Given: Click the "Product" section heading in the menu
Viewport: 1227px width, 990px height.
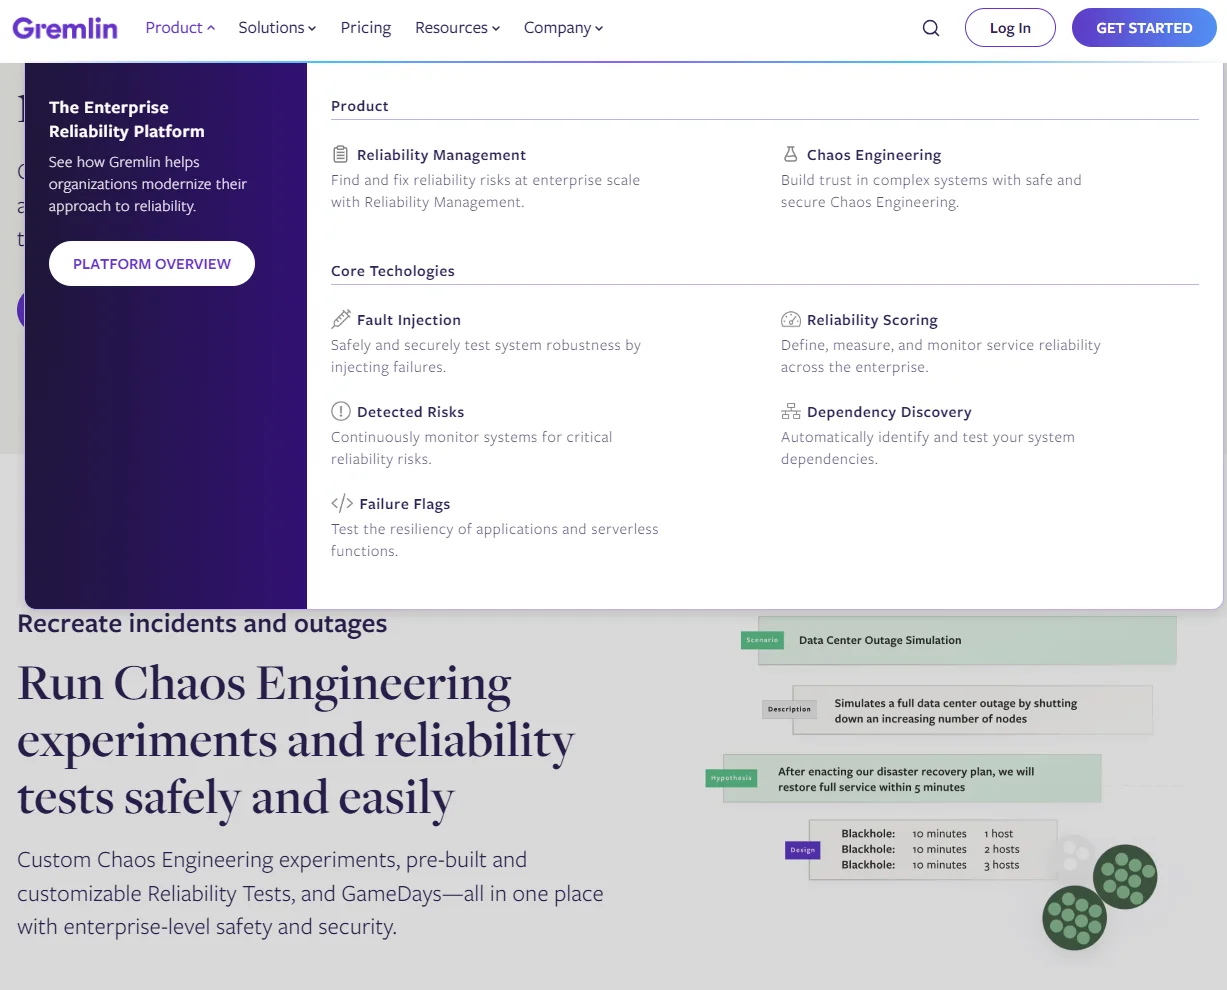Looking at the screenshot, I should [360, 106].
